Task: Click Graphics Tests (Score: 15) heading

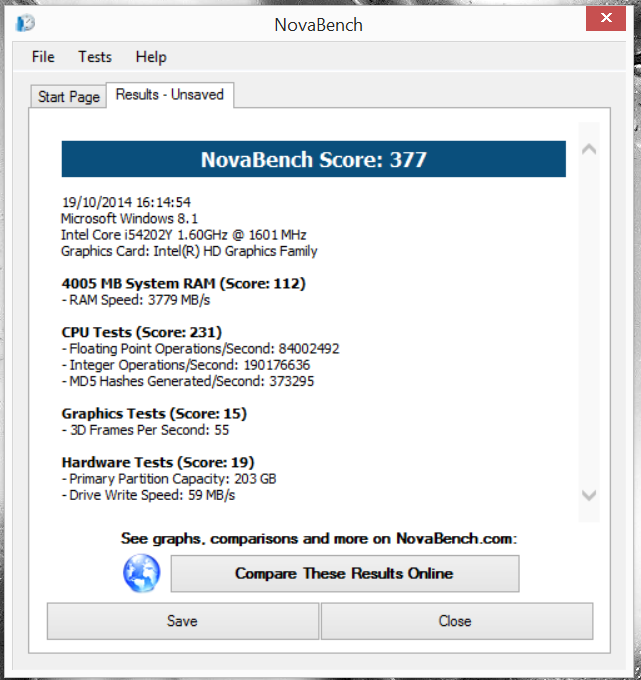Action: pyautogui.click(x=154, y=414)
